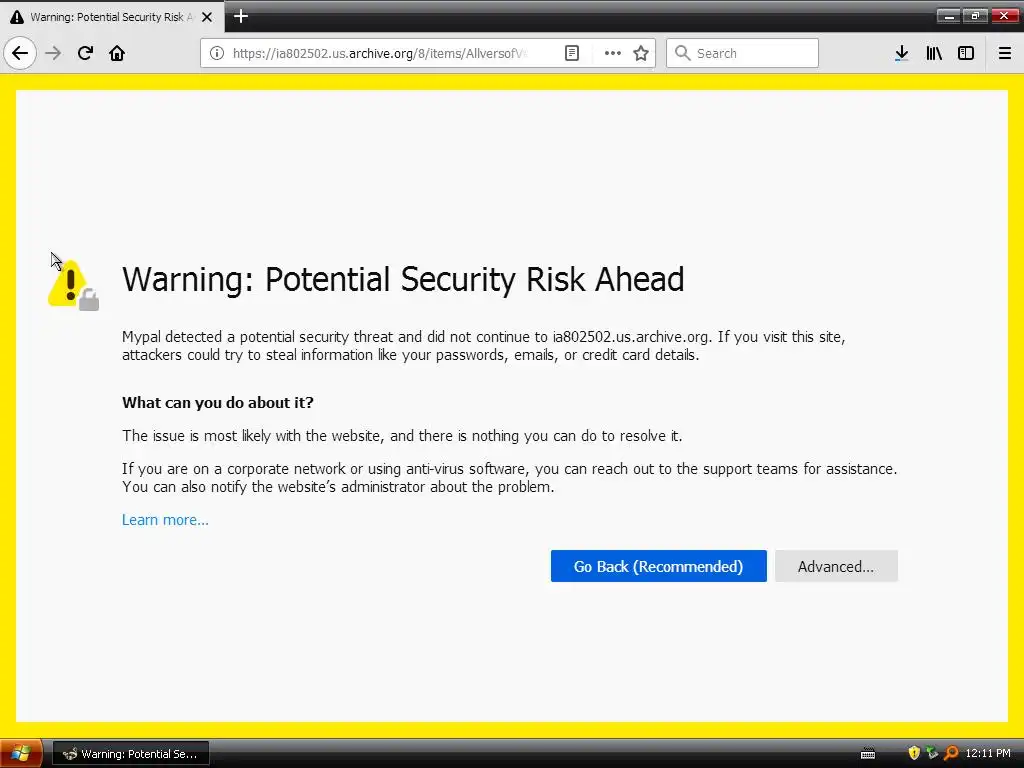Reload the current page

coord(85,53)
